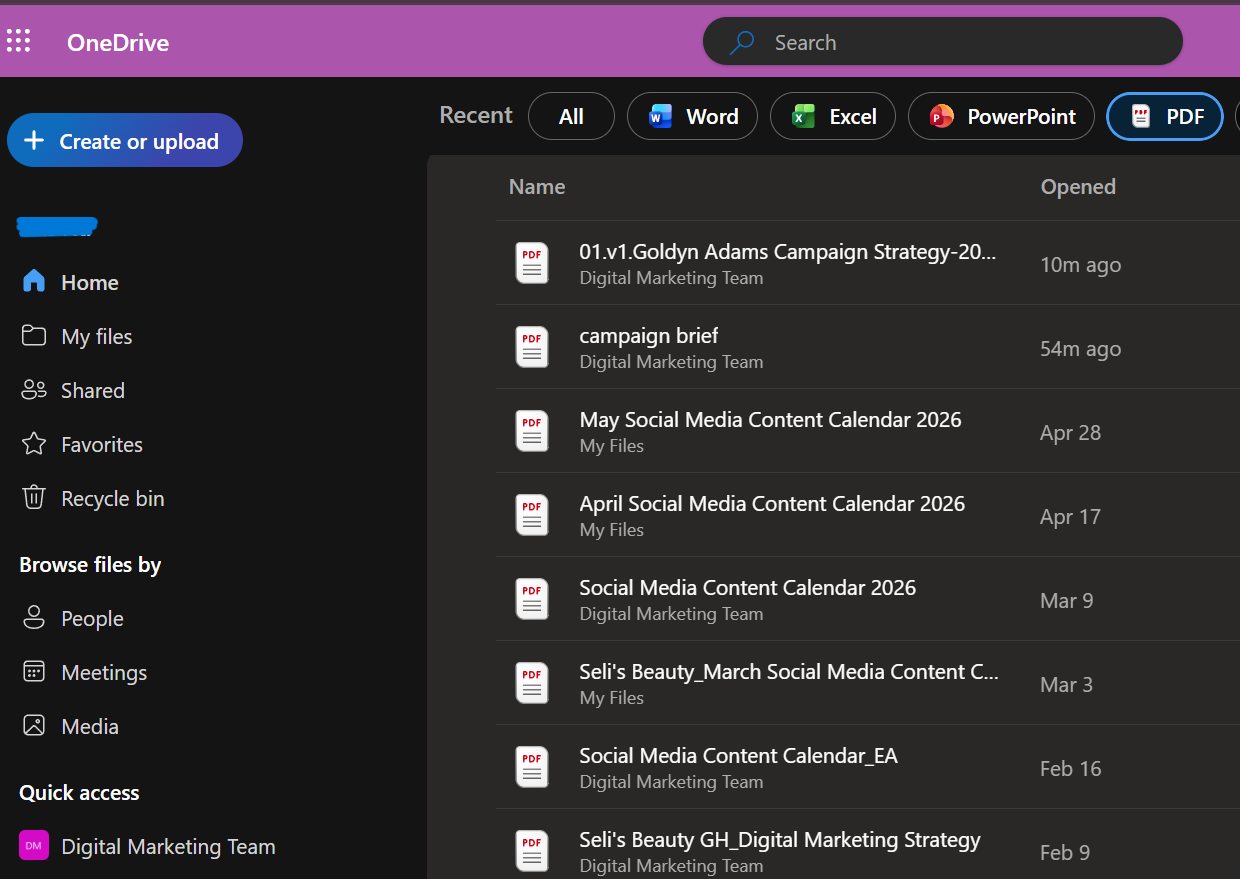Open Social Media Content Calendar_EA file
The width and height of the screenshot is (1240, 879).
click(x=739, y=756)
